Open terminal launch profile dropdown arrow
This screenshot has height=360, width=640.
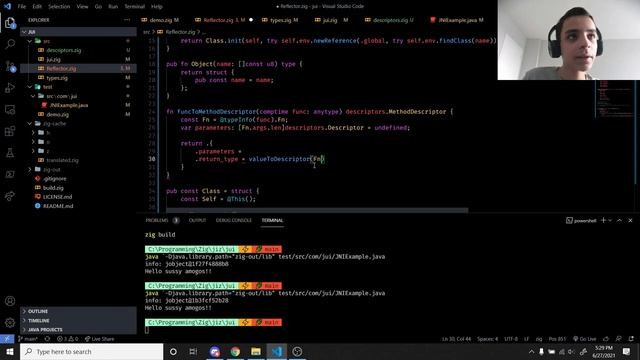pyautogui.click(x=610, y=220)
